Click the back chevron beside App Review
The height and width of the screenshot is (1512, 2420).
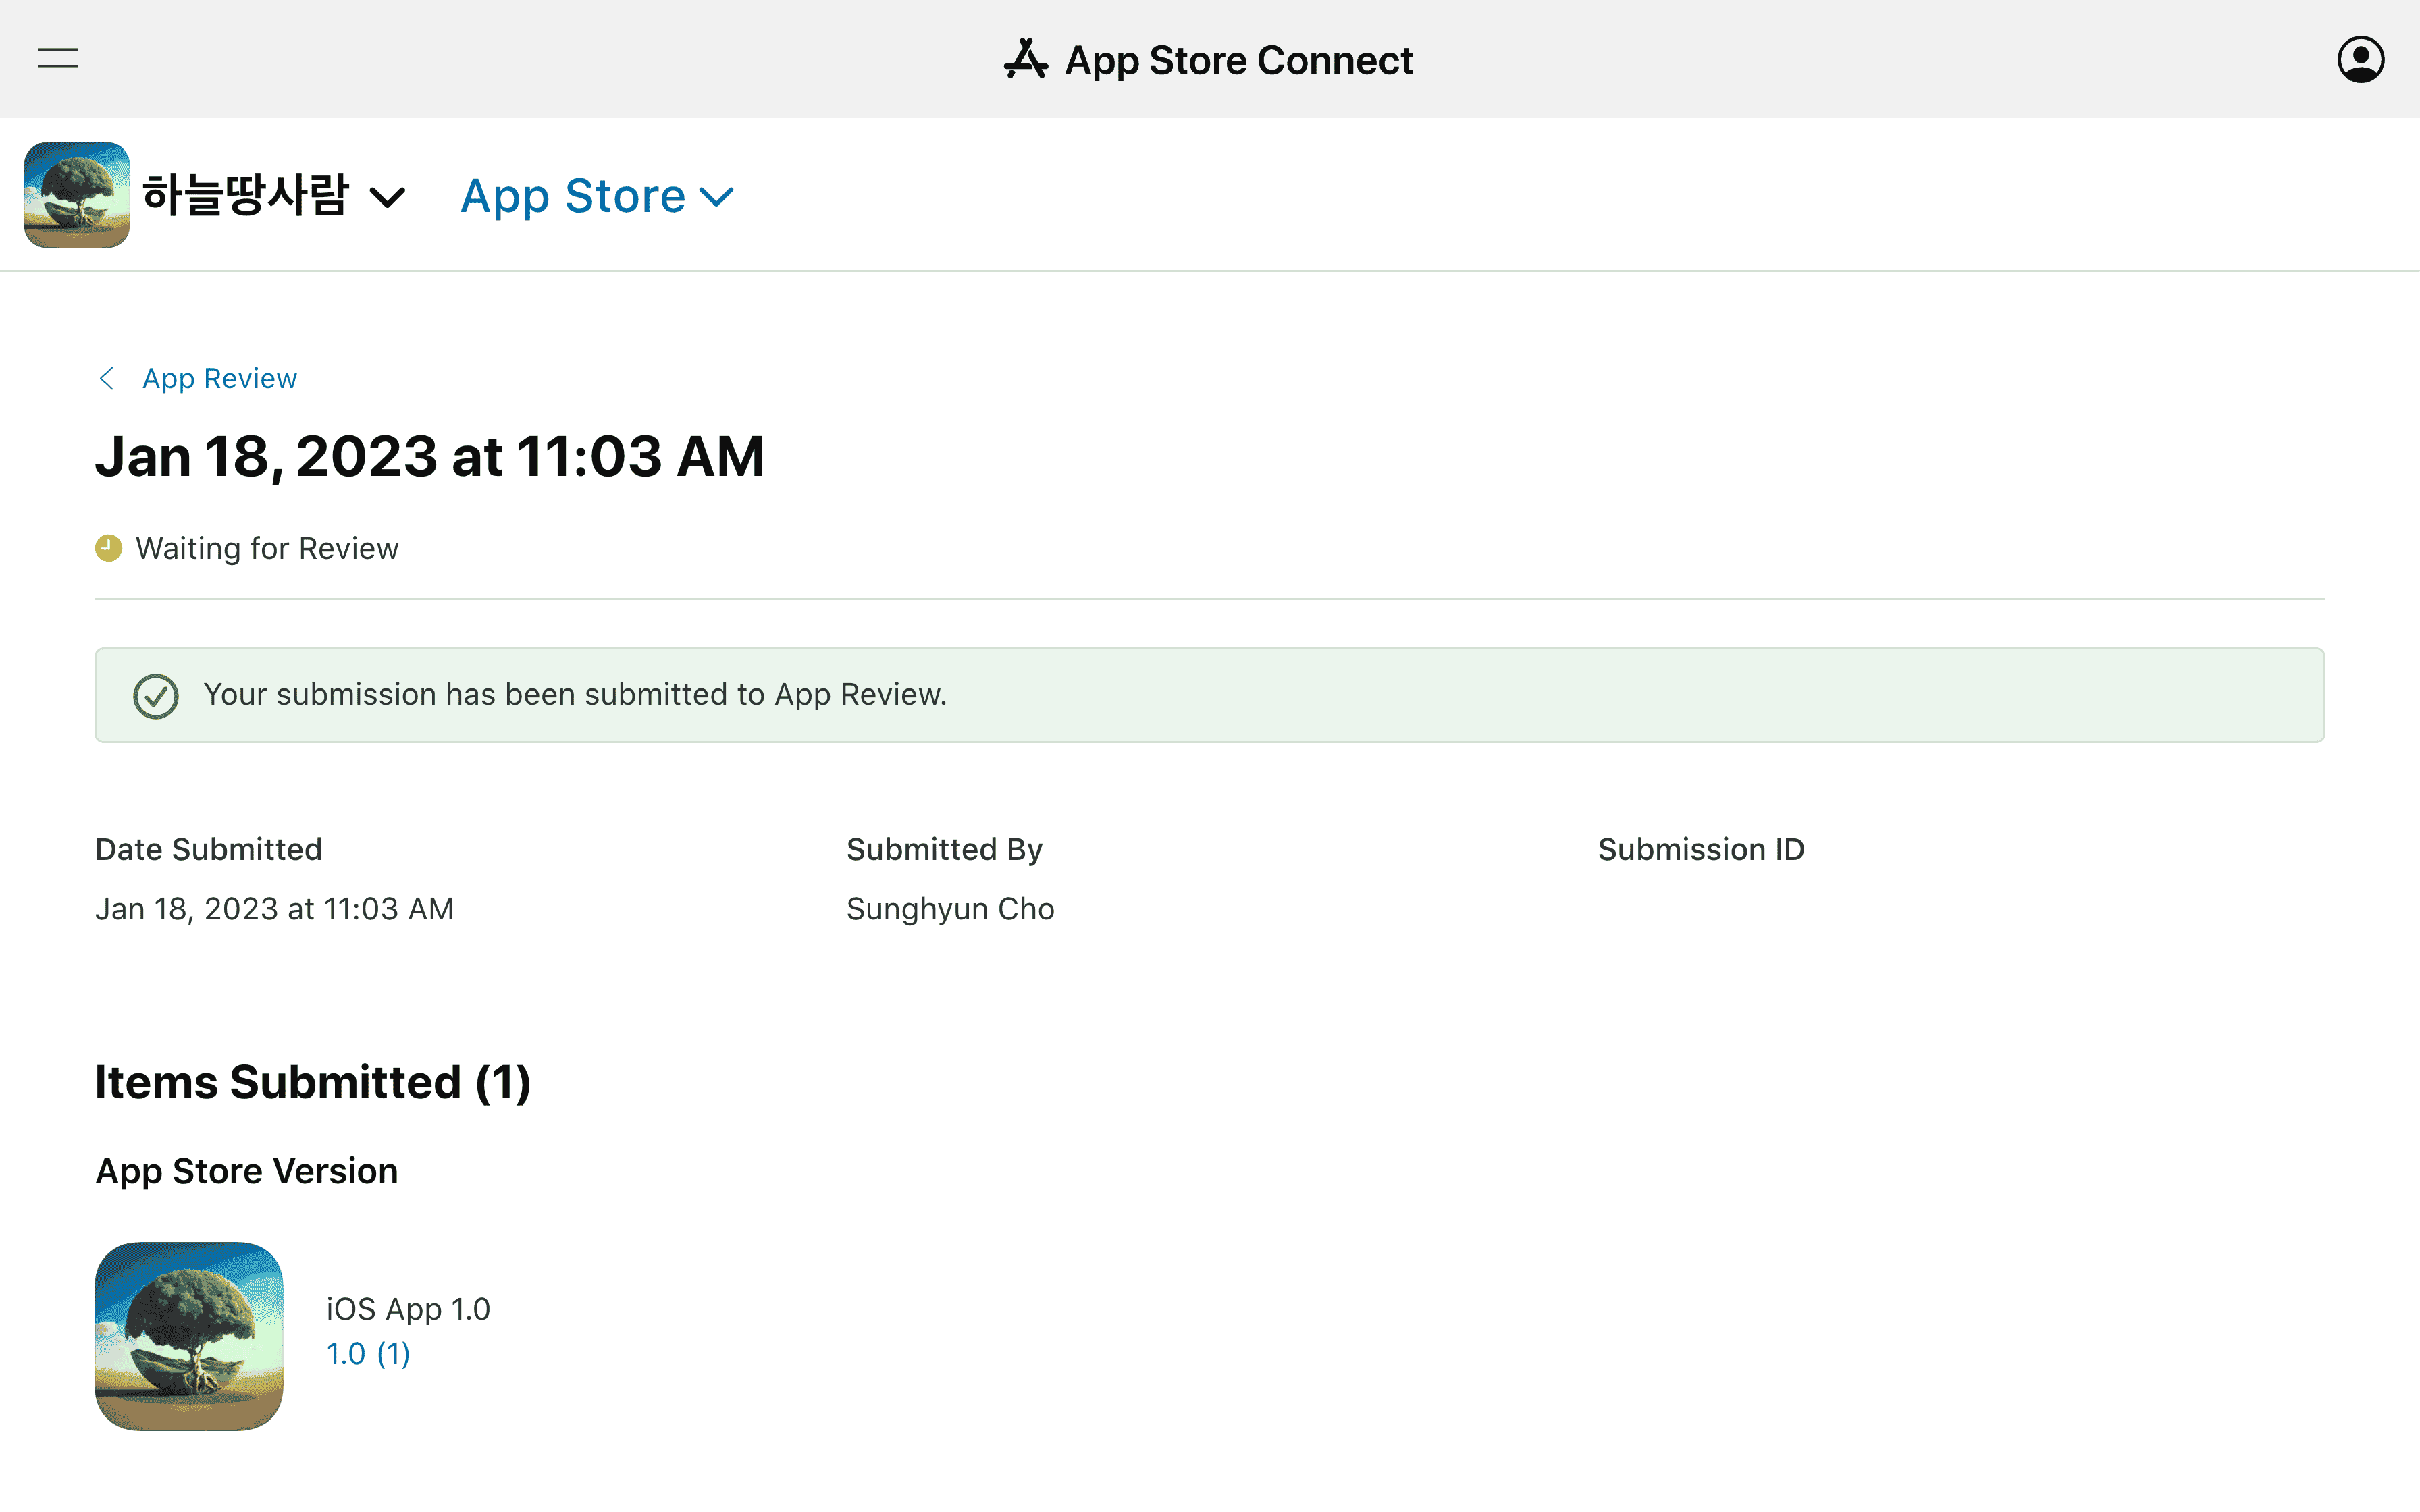click(x=107, y=379)
